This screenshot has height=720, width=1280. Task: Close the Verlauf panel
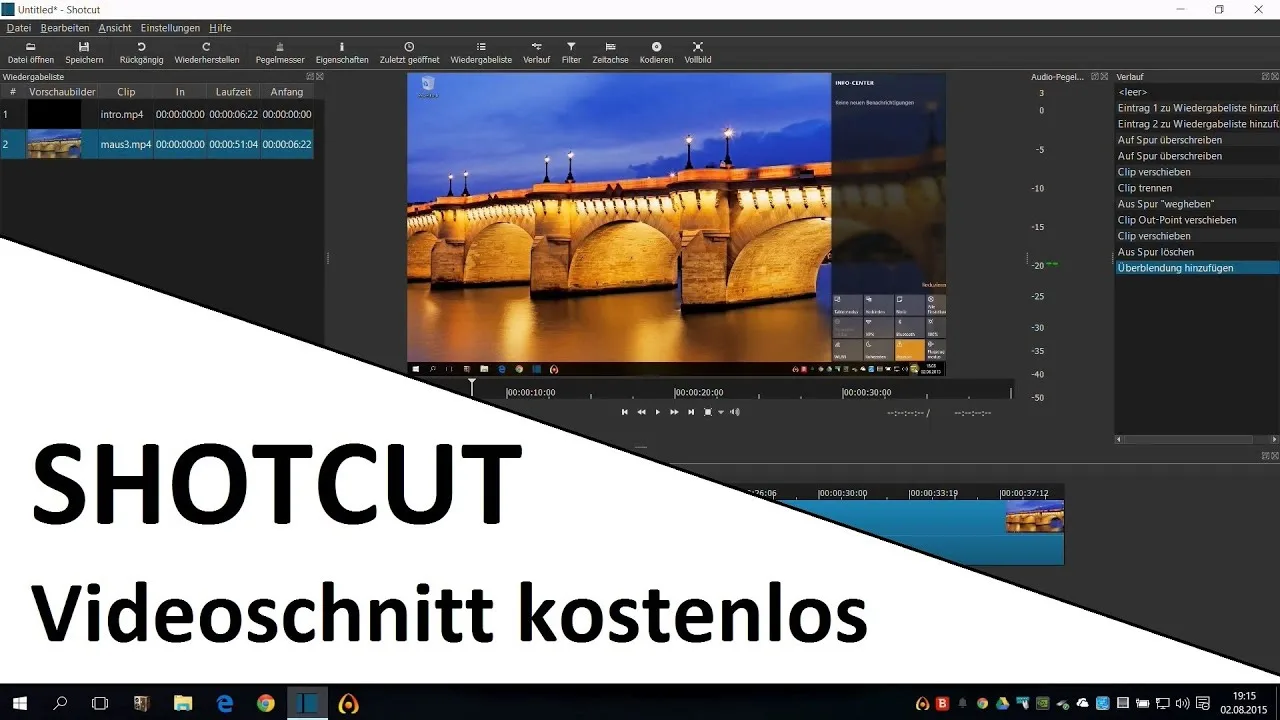click(1274, 76)
